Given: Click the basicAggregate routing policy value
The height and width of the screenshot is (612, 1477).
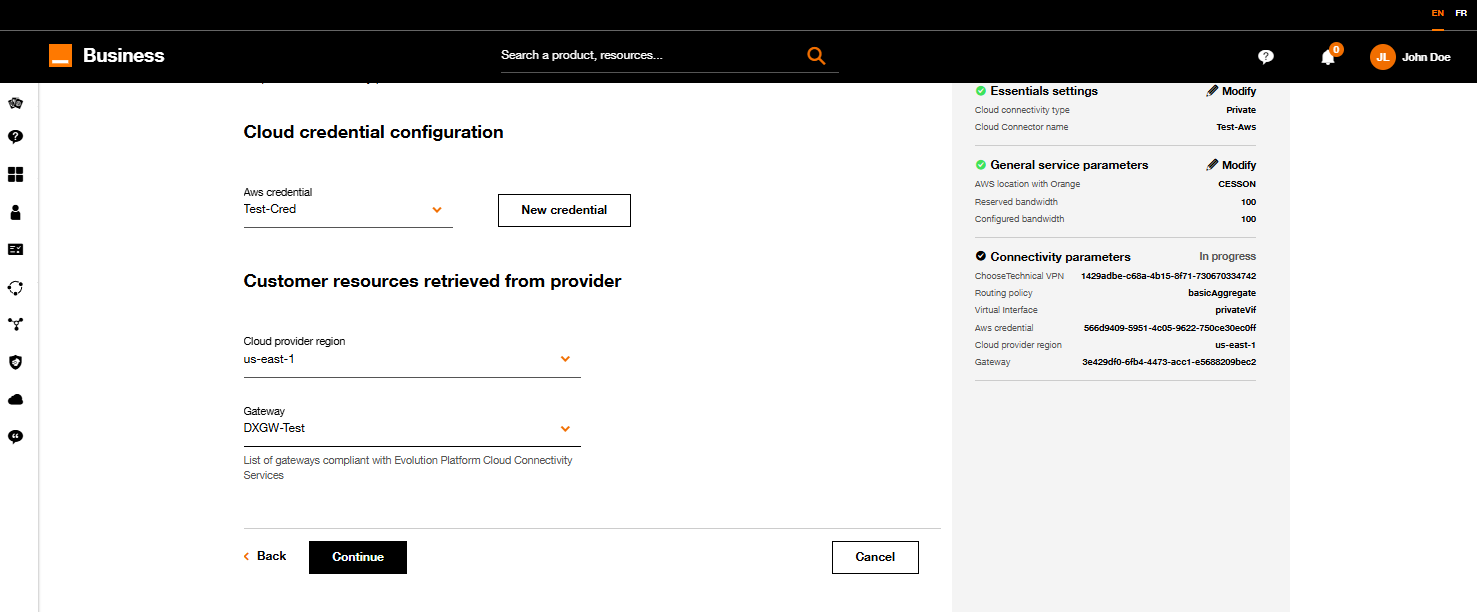Looking at the screenshot, I should coord(1222,293).
